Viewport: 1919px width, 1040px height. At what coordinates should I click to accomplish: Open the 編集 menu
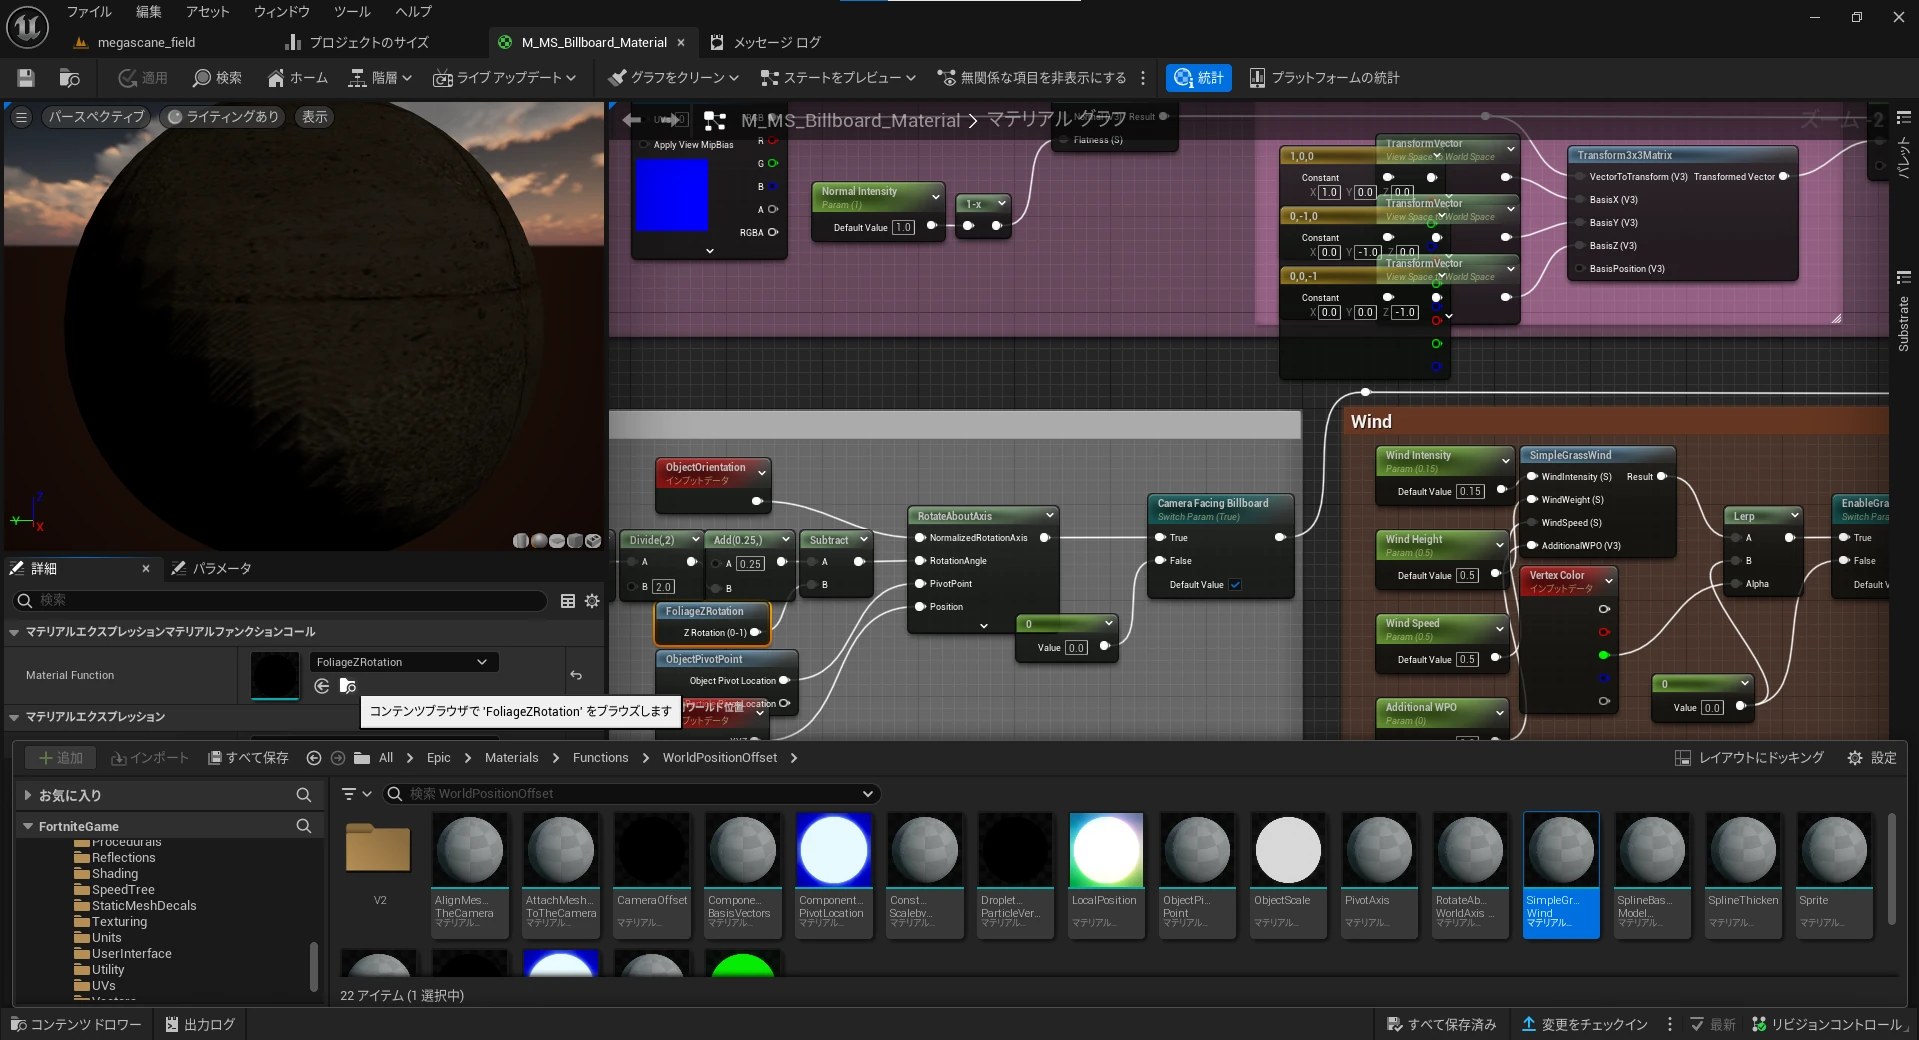pos(149,12)
